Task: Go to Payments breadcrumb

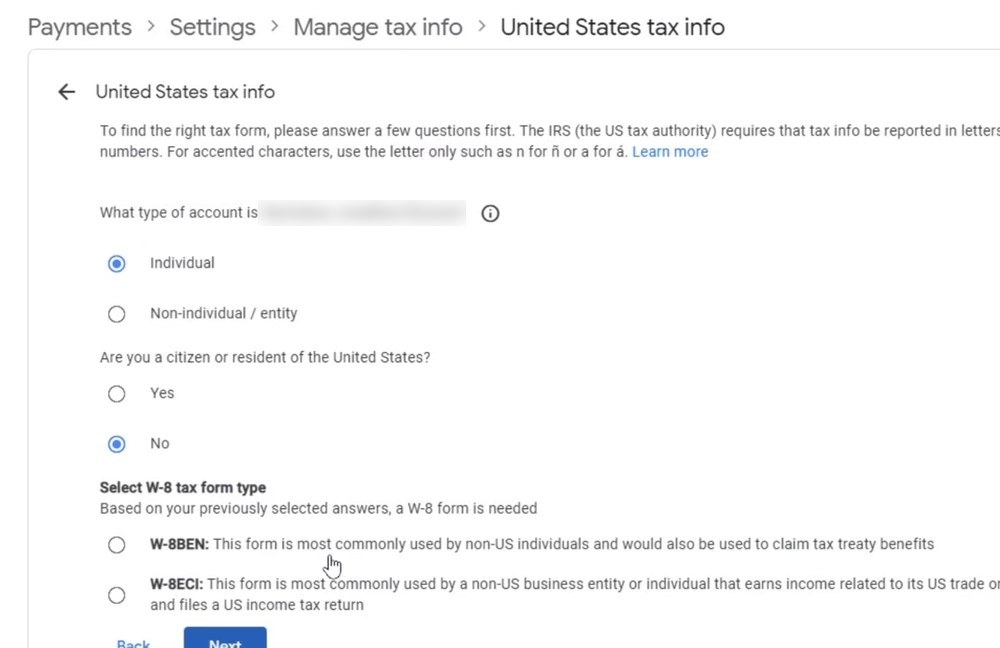Action: coord(80,27)
